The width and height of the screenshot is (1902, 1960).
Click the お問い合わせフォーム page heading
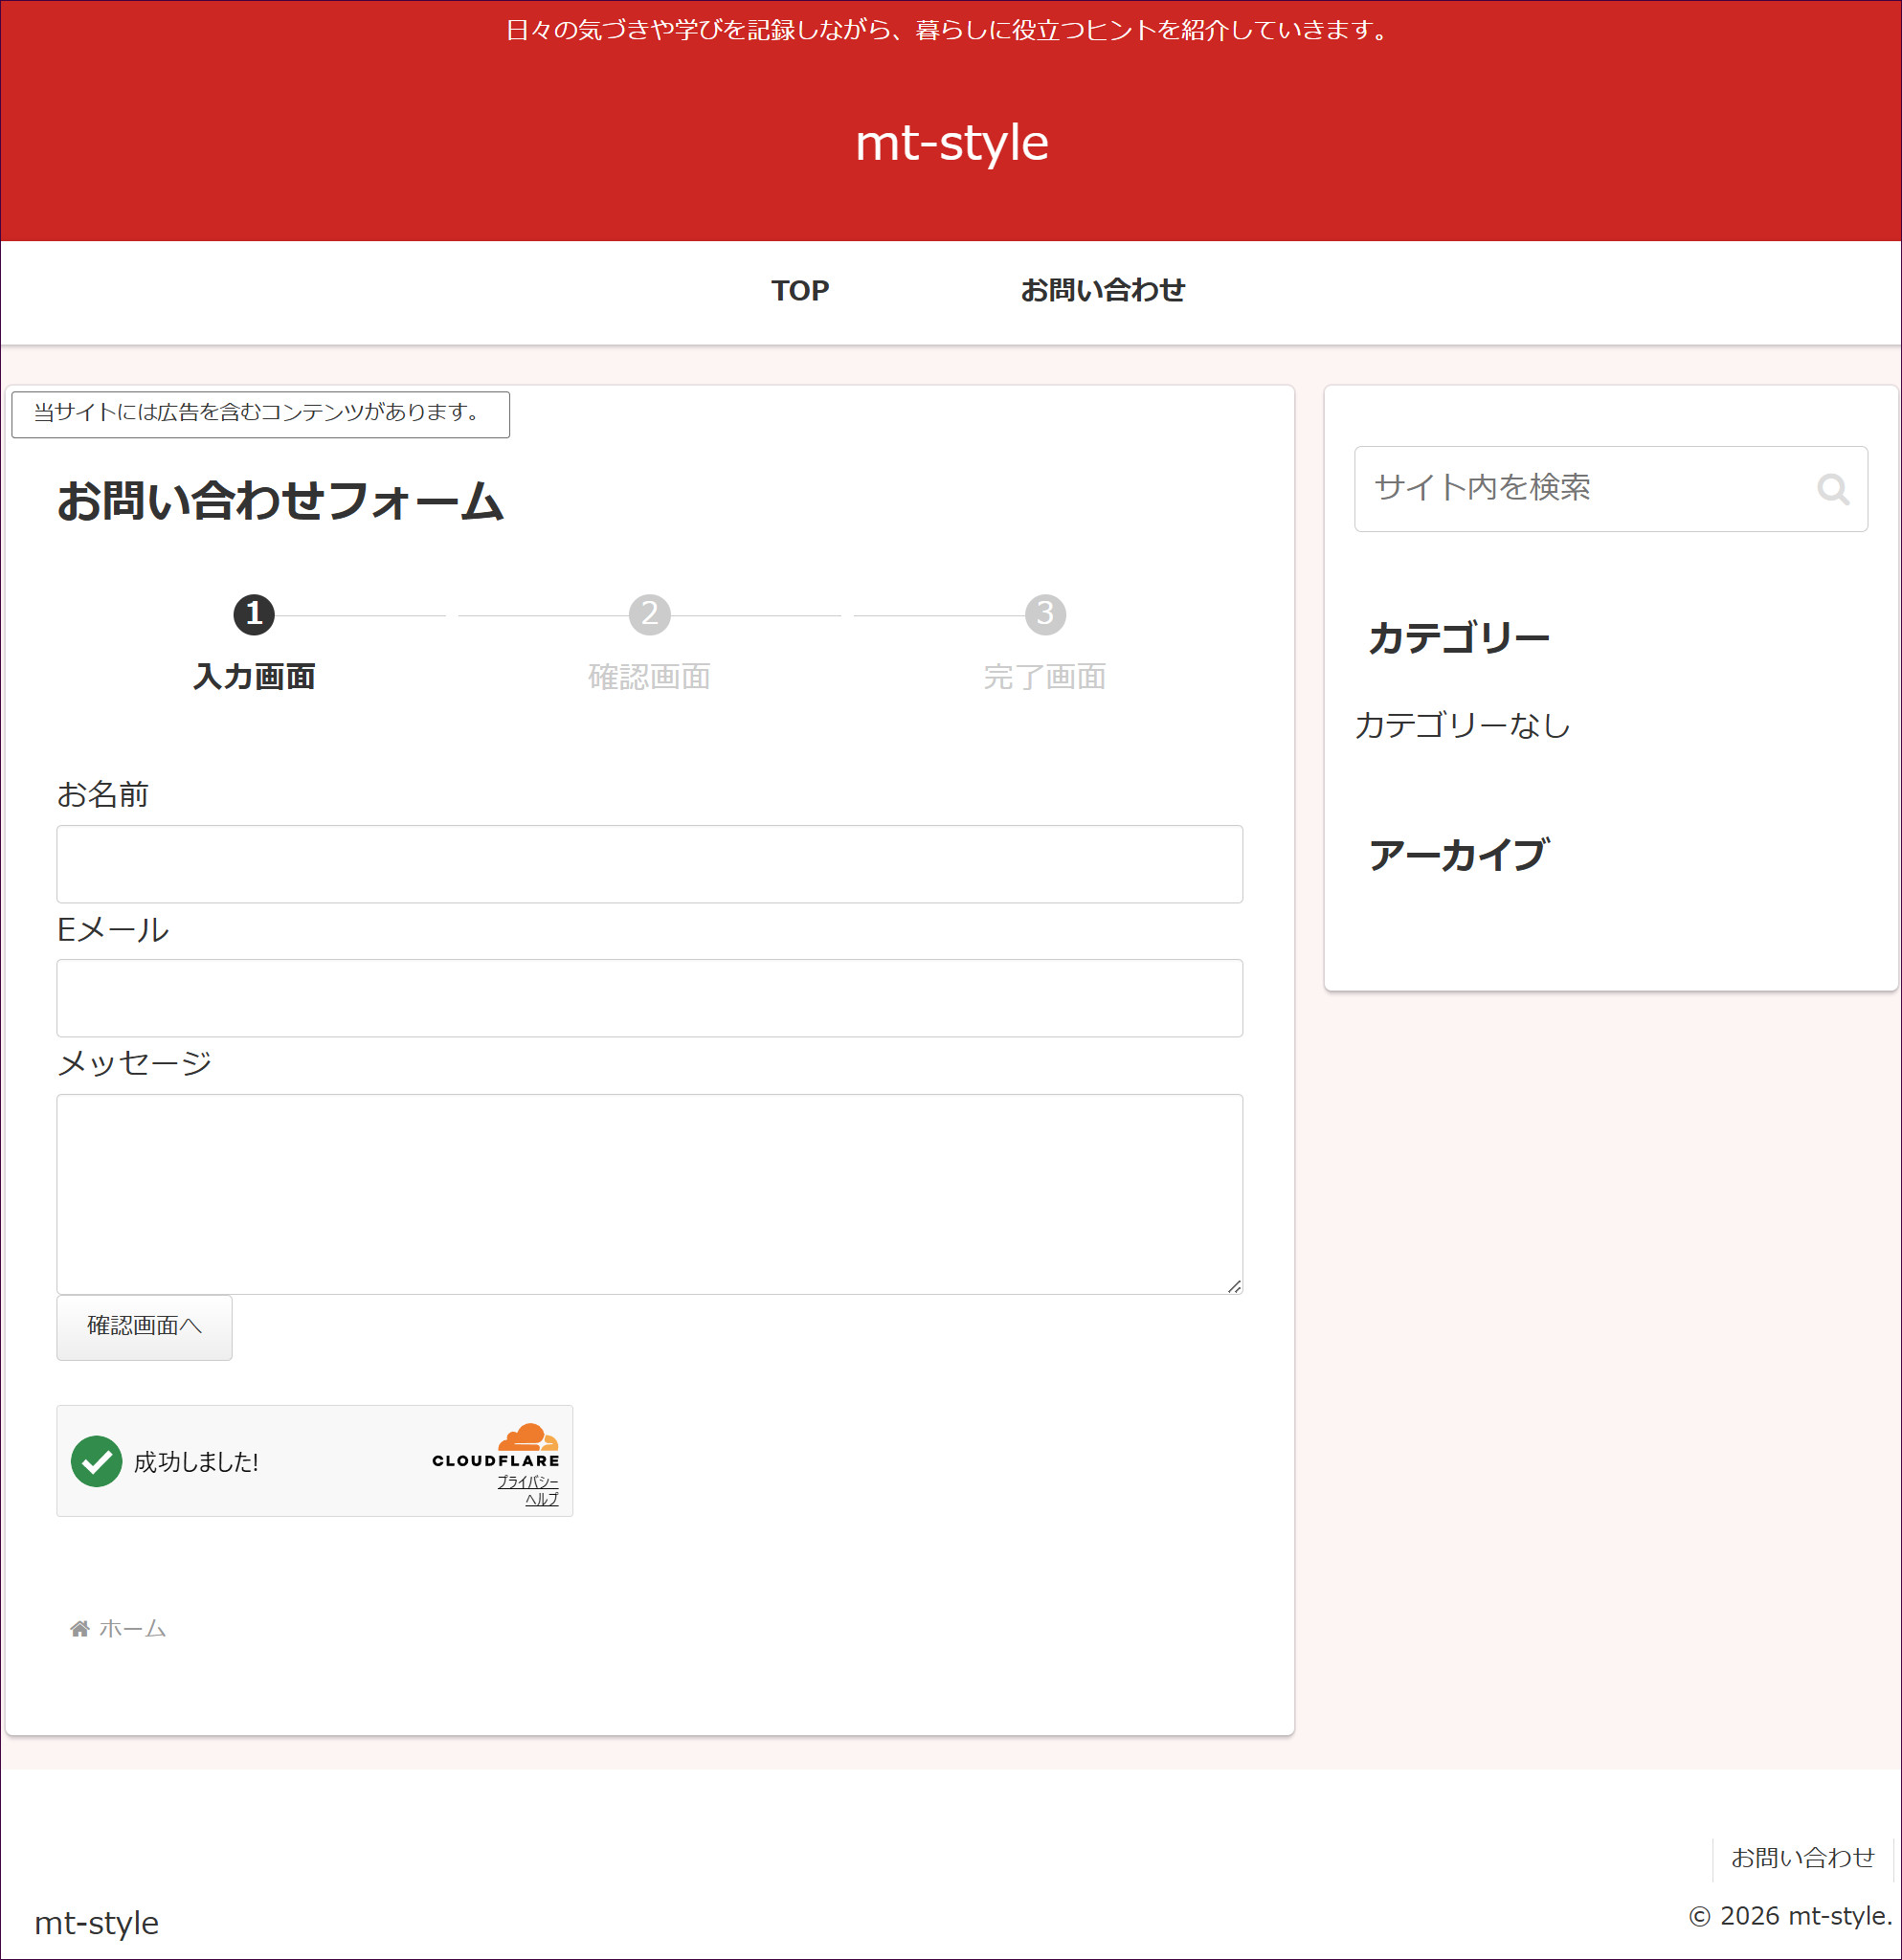click(x=280, y=501)
